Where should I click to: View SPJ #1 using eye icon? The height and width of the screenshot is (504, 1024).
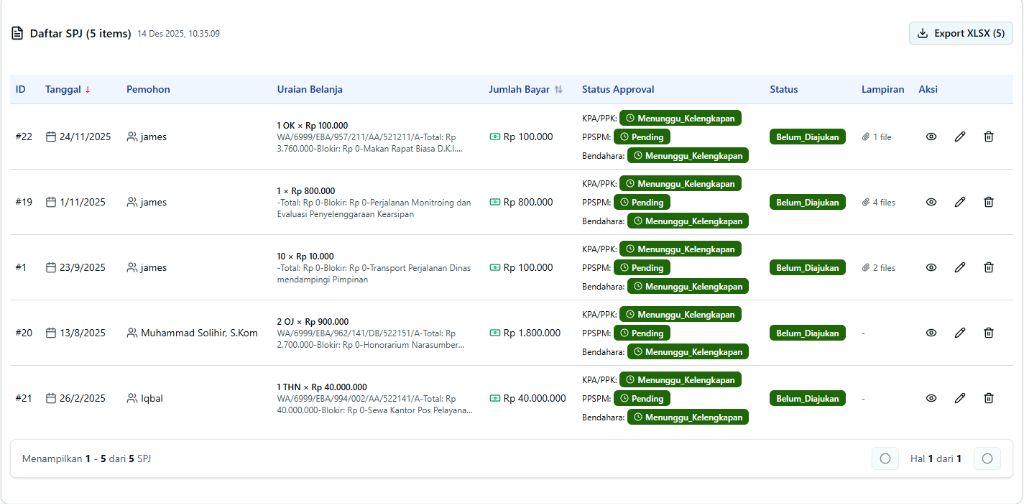point(931,267)
